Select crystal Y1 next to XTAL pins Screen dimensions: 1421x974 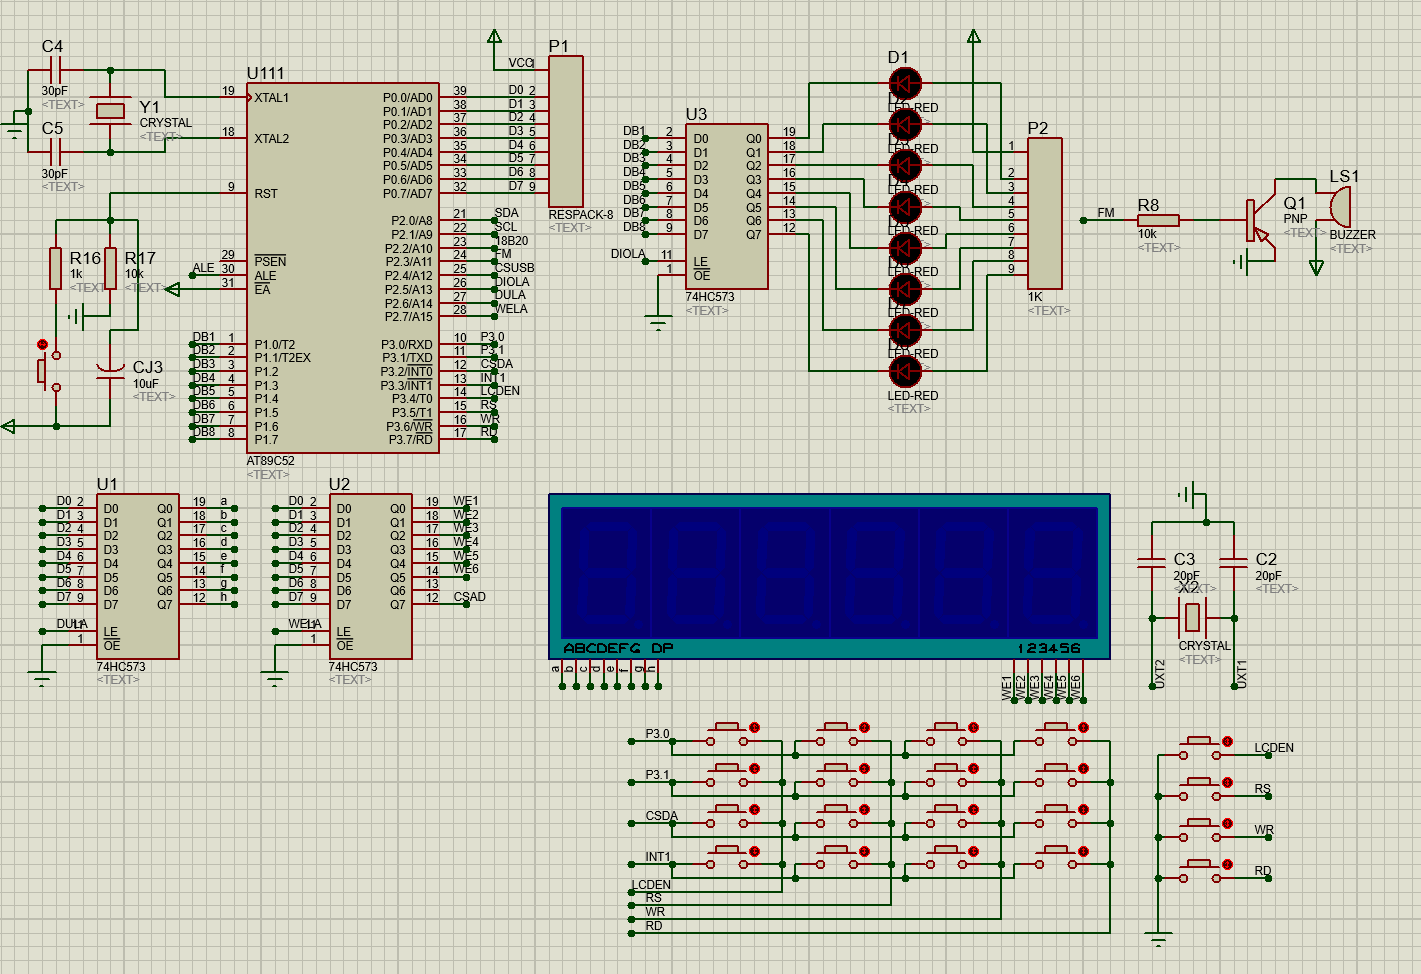coord(110,111)
